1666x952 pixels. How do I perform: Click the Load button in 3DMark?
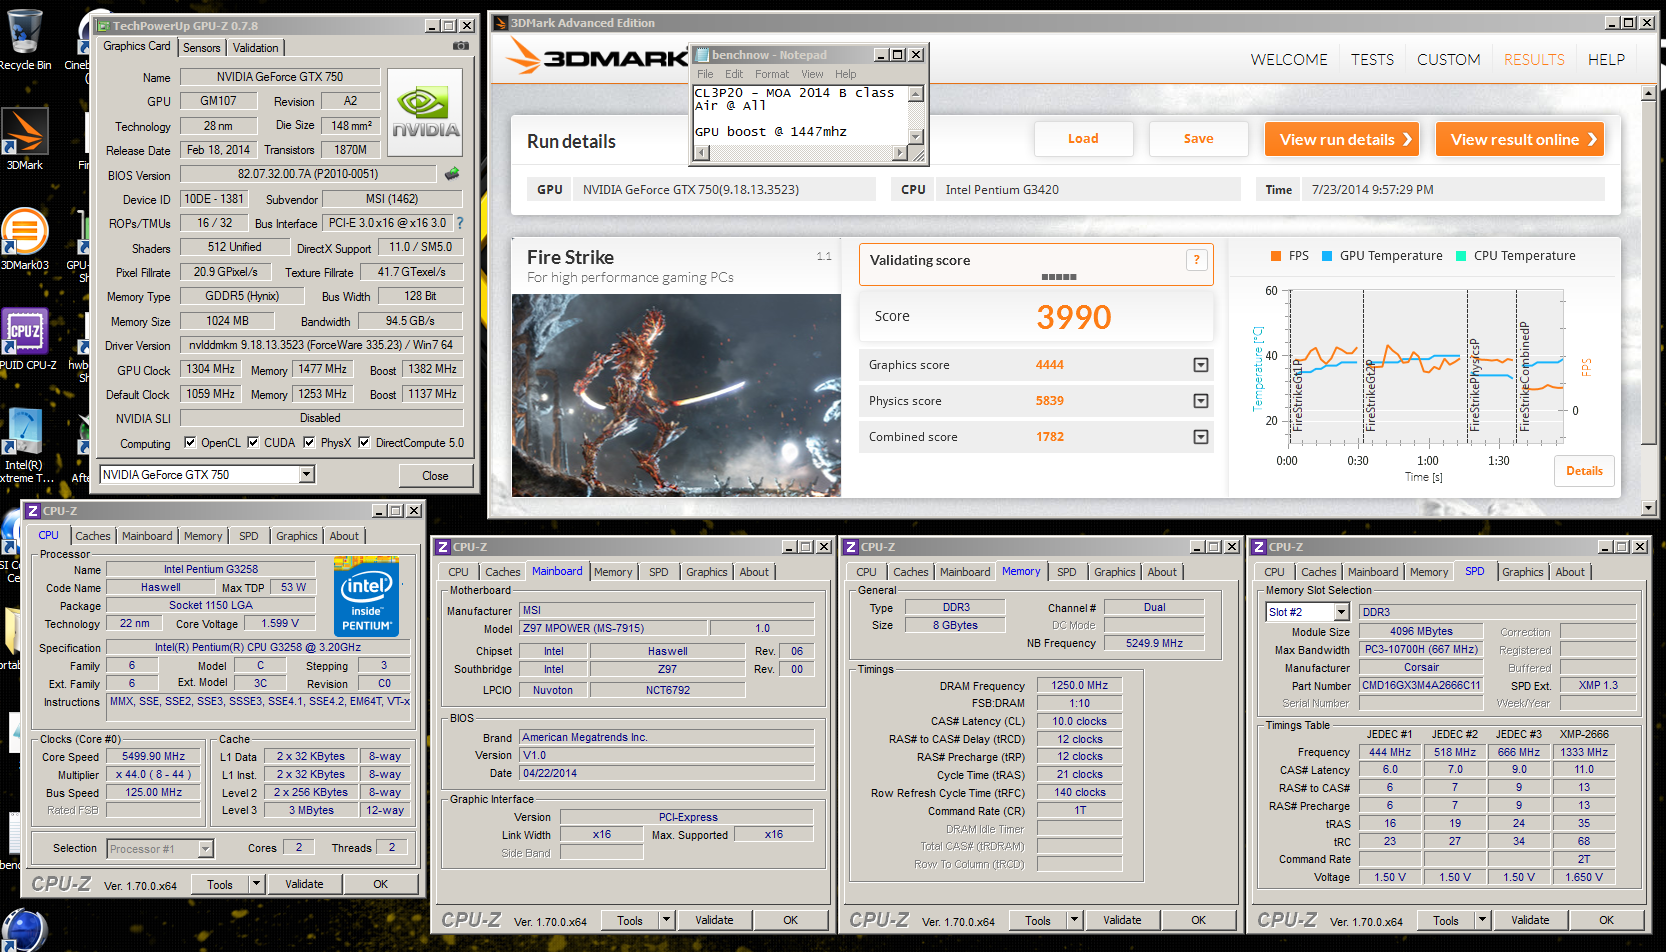1083,139
